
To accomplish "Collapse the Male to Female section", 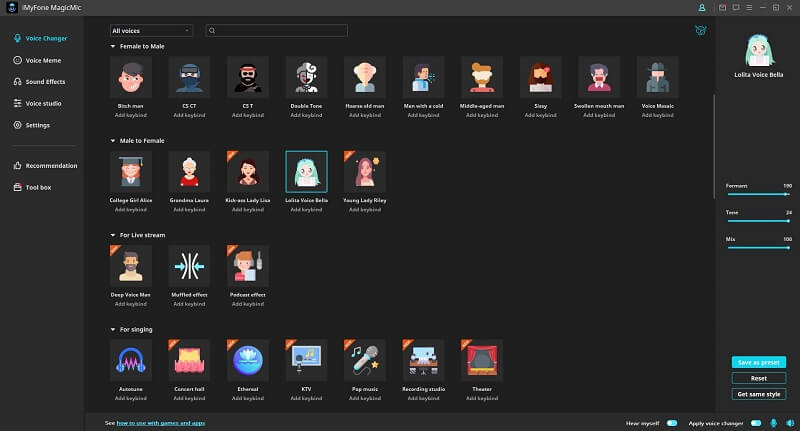I will [113, 141].
